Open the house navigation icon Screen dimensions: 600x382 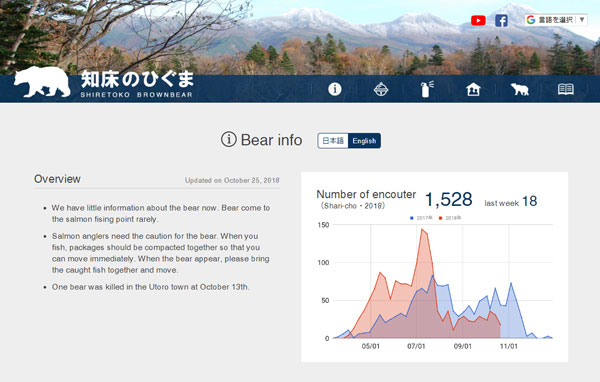tap(473, 89)
